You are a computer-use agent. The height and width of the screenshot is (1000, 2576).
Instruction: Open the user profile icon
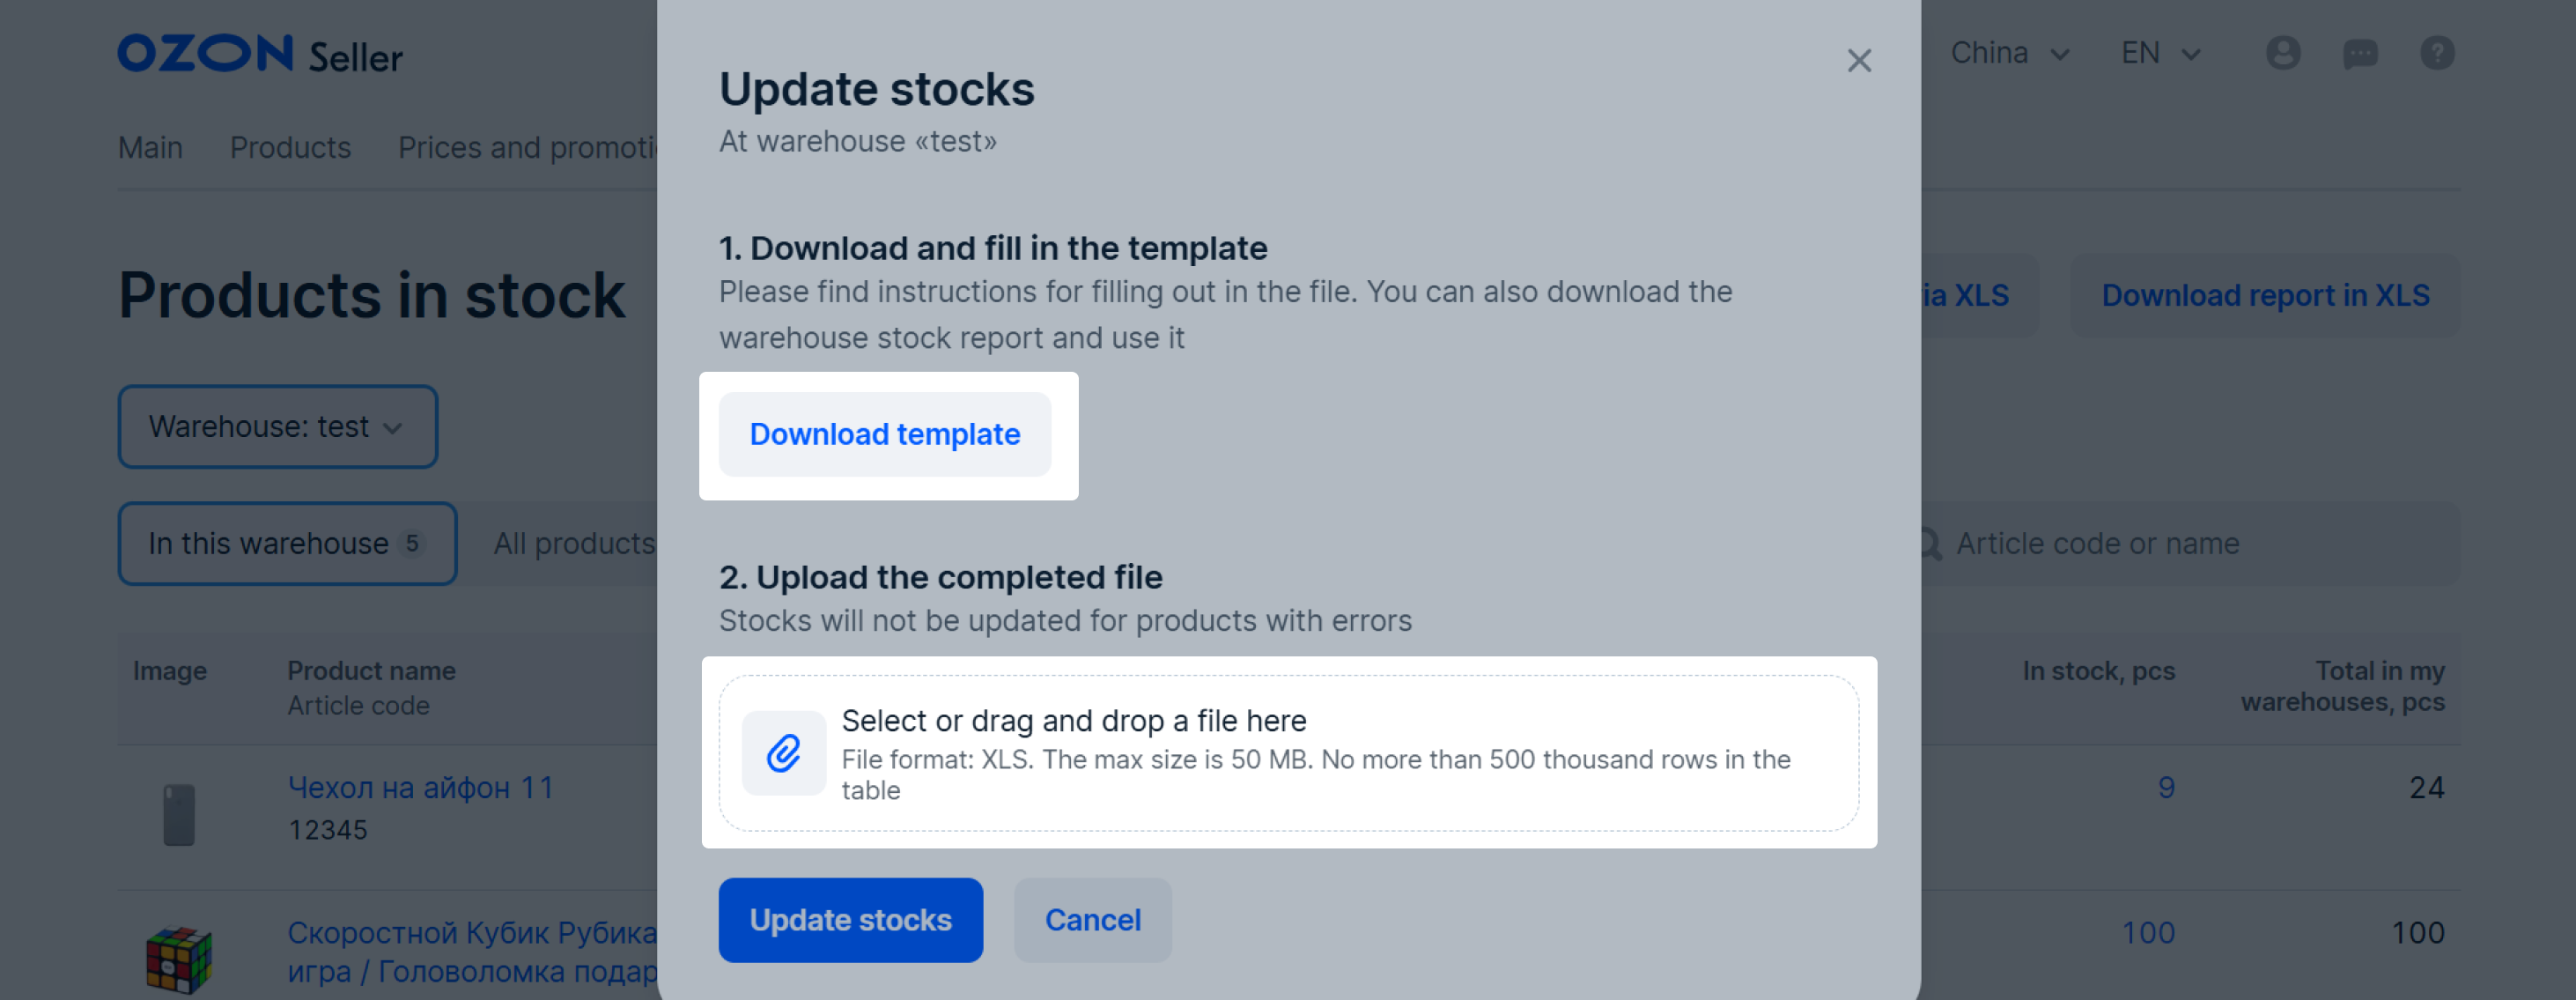coord(2283,53)
